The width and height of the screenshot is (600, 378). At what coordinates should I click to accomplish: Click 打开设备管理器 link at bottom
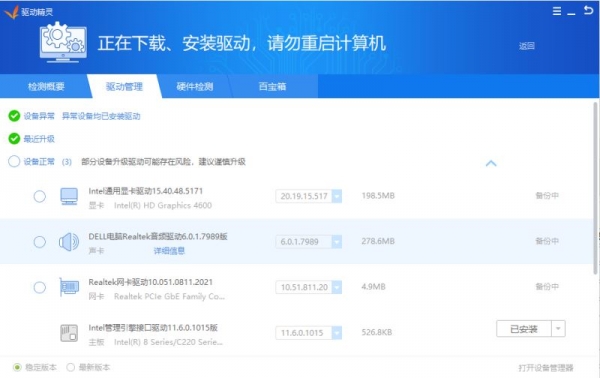(546, 368)
